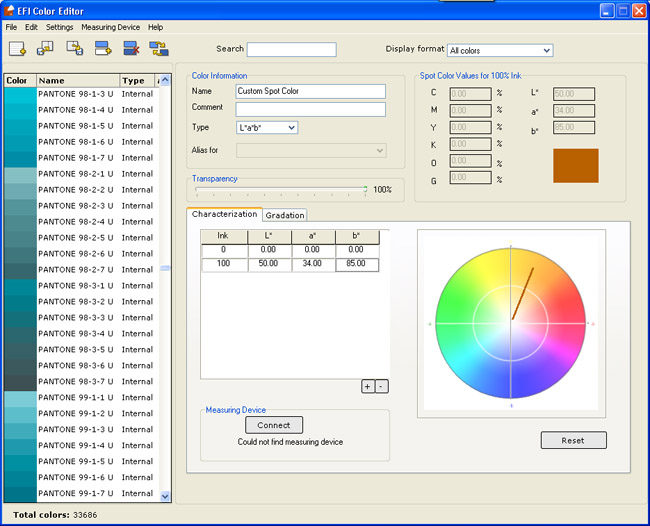Open the Measuring Device menu

pos(110,27)
